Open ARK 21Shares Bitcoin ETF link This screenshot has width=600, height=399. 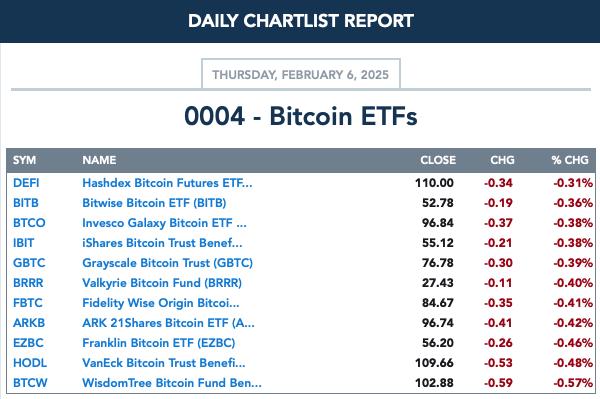click(168, 323)
